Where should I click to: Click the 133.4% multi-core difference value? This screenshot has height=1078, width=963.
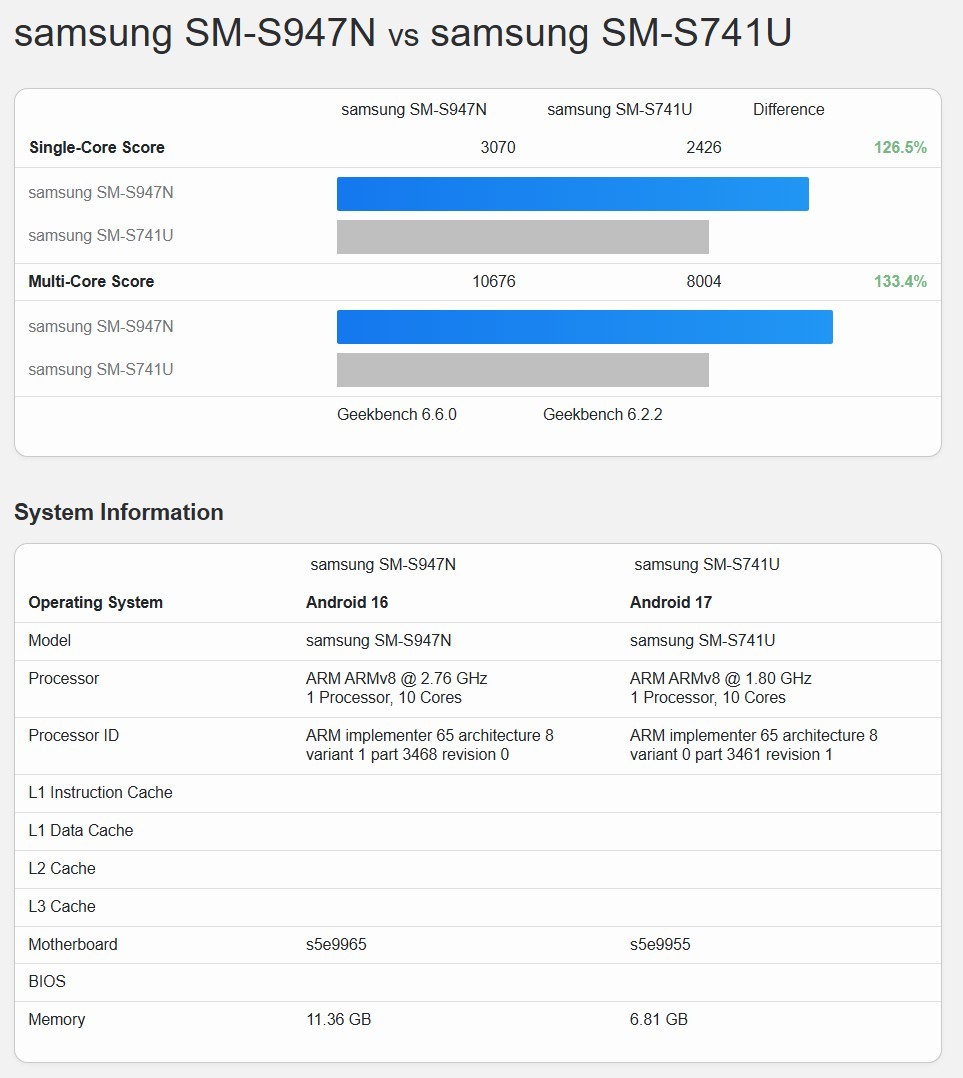pyautogui.click(x=899, y=281)
